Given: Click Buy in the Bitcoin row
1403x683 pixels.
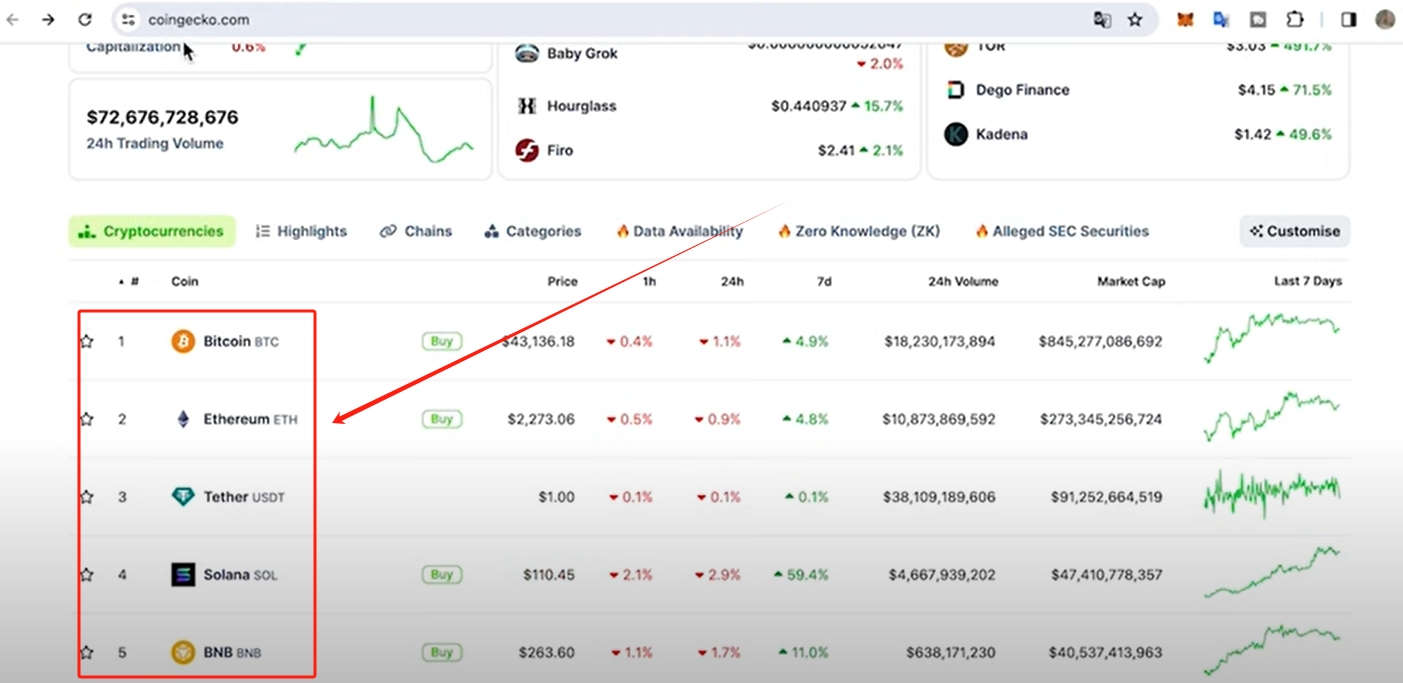Looking at the screenshot, I should click(x=442, y=341).
